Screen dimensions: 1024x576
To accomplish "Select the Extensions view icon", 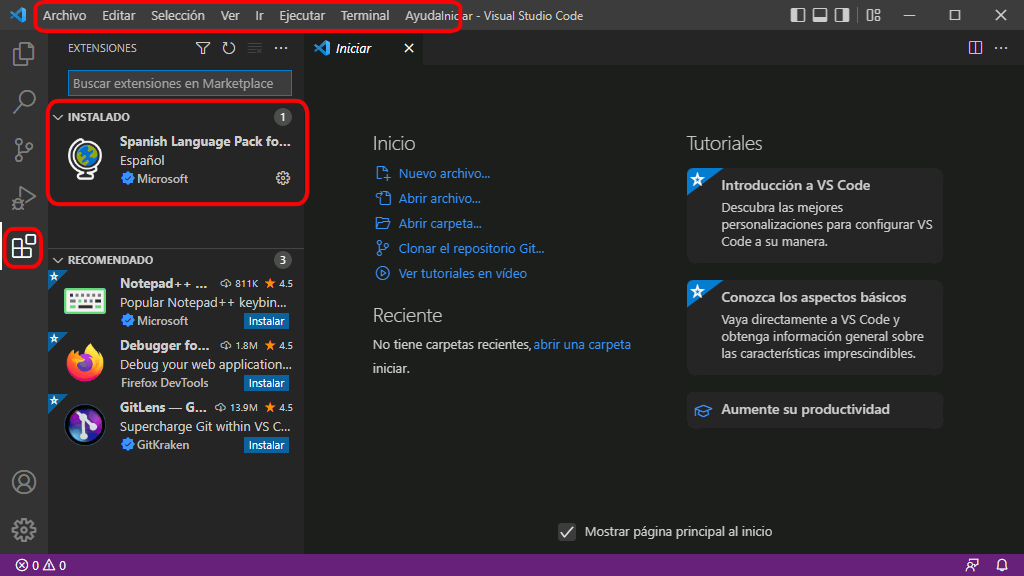I will point(24,247).
